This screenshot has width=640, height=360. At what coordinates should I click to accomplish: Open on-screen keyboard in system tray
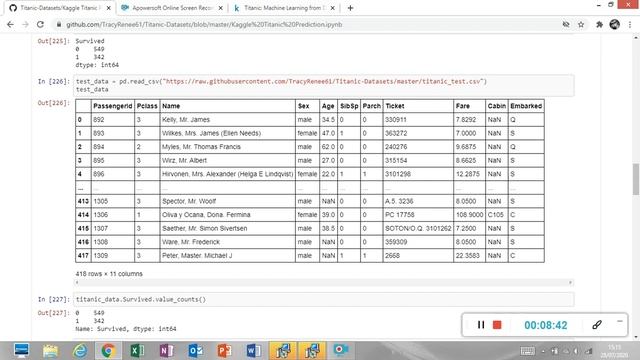(x=527, y=351)
